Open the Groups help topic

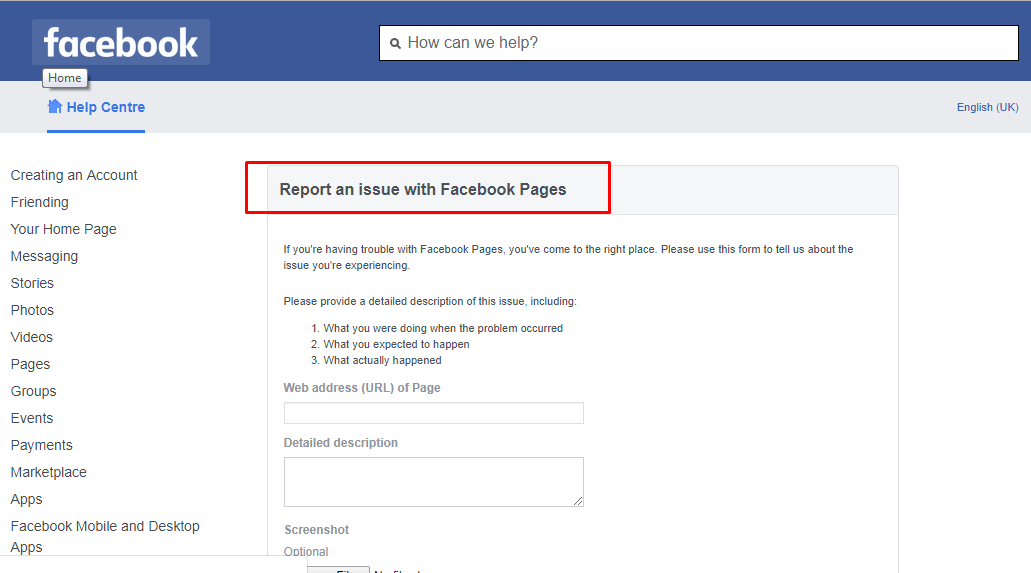[34, 391]
